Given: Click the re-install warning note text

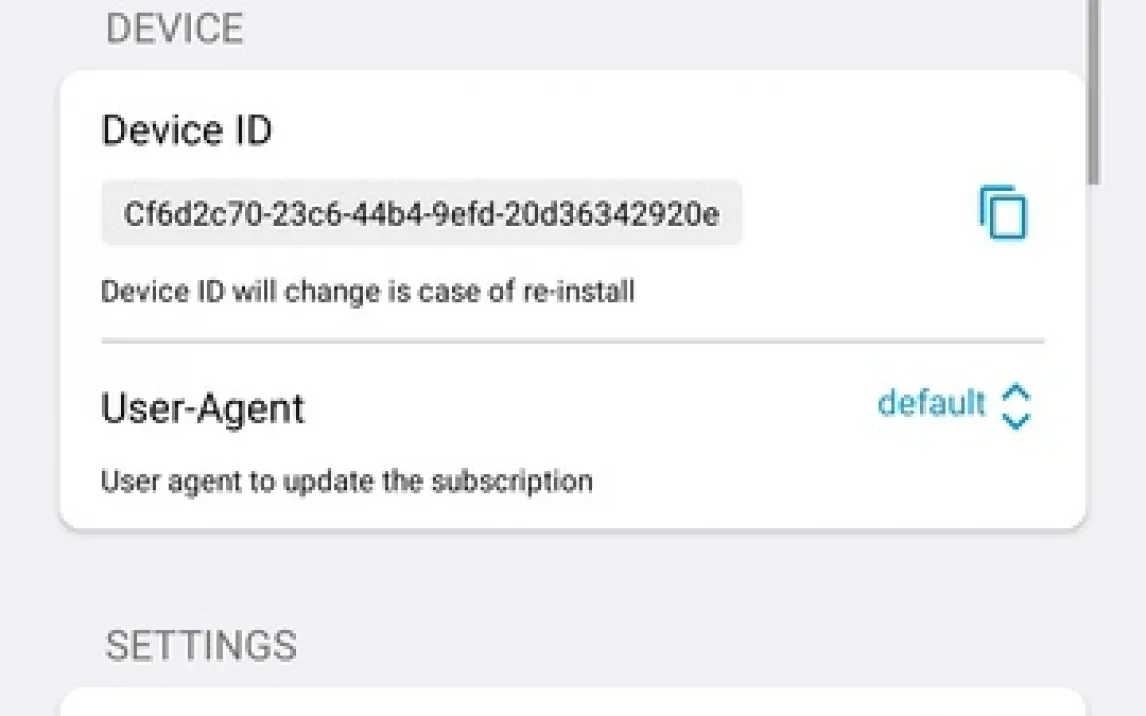Looking at the screenshot, I should (368, 292).
